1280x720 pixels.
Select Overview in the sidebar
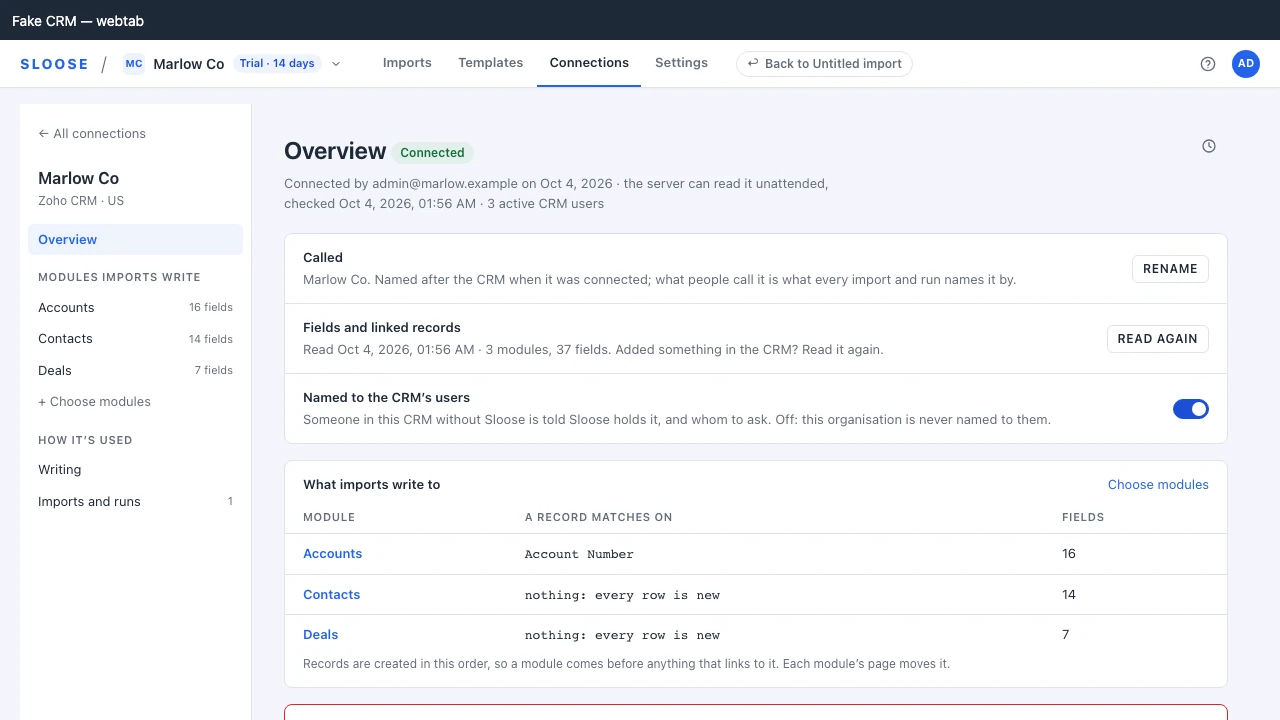[x=135, y=240]
